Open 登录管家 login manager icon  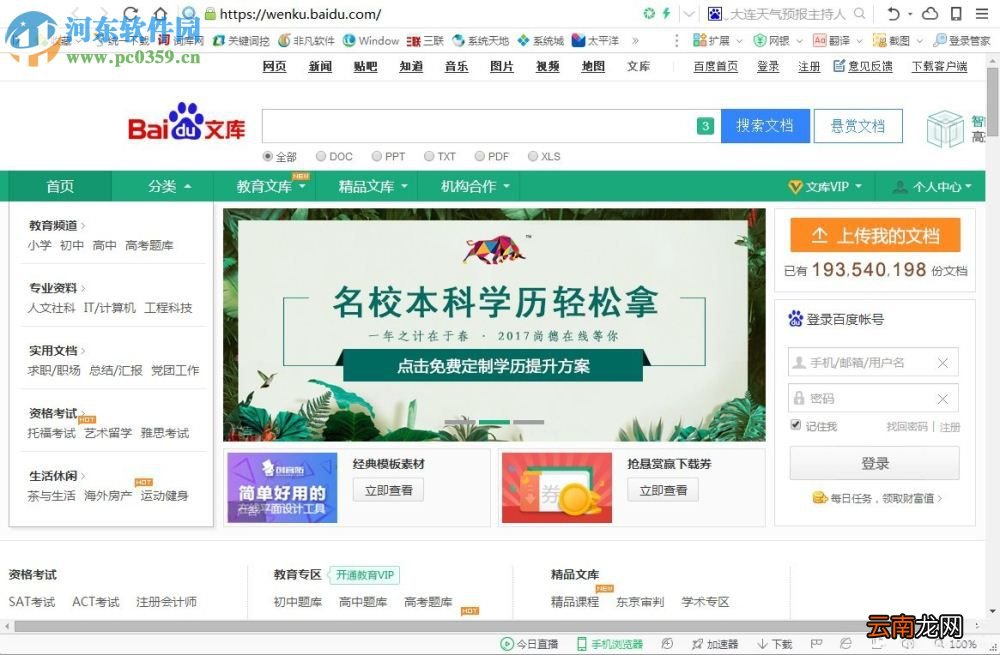click(x=939, y=41)
